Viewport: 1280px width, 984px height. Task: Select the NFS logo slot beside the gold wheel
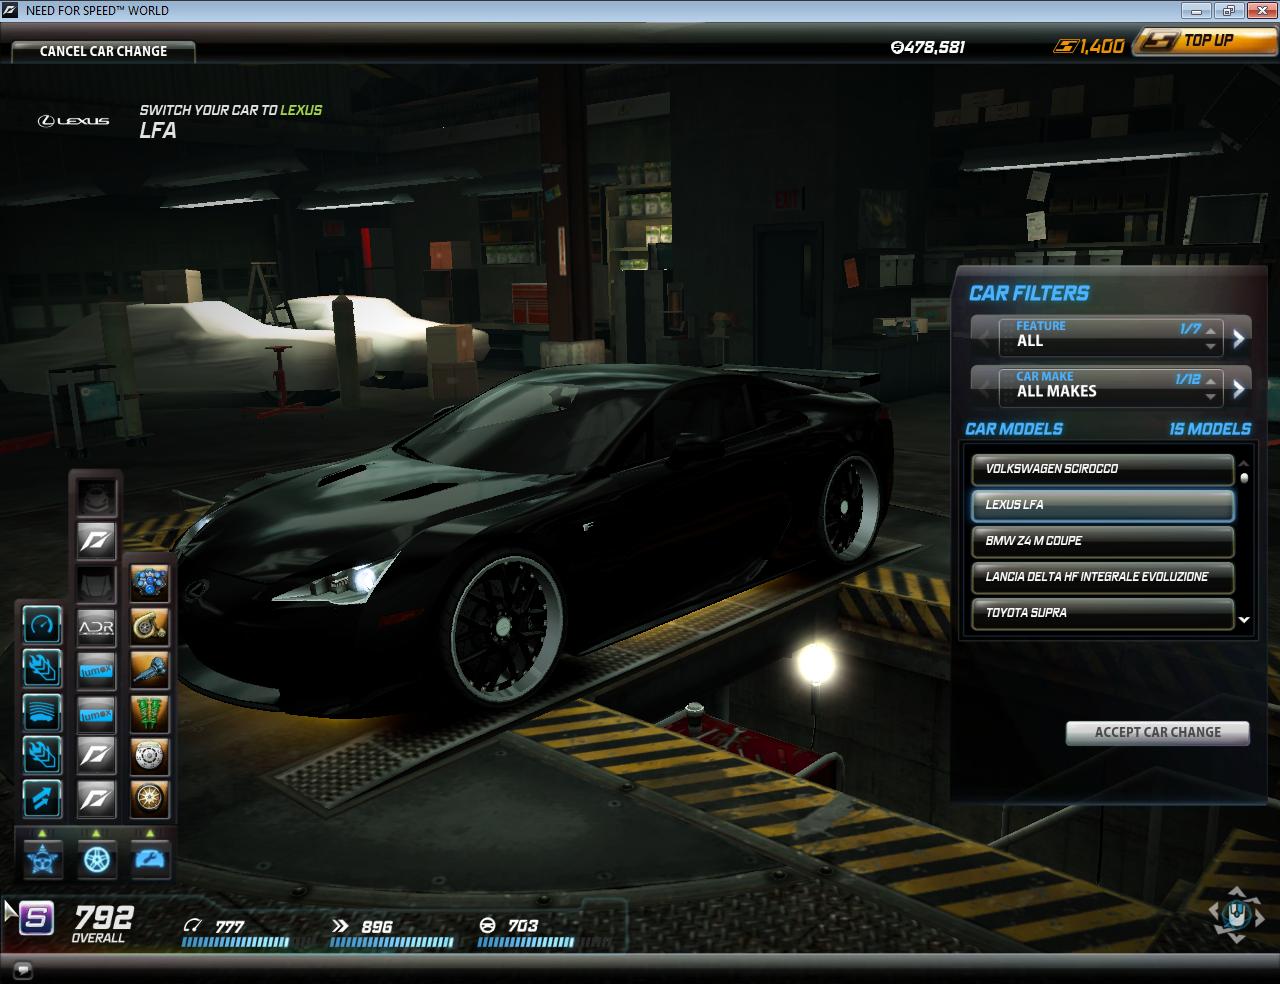[x=96, y=798]
